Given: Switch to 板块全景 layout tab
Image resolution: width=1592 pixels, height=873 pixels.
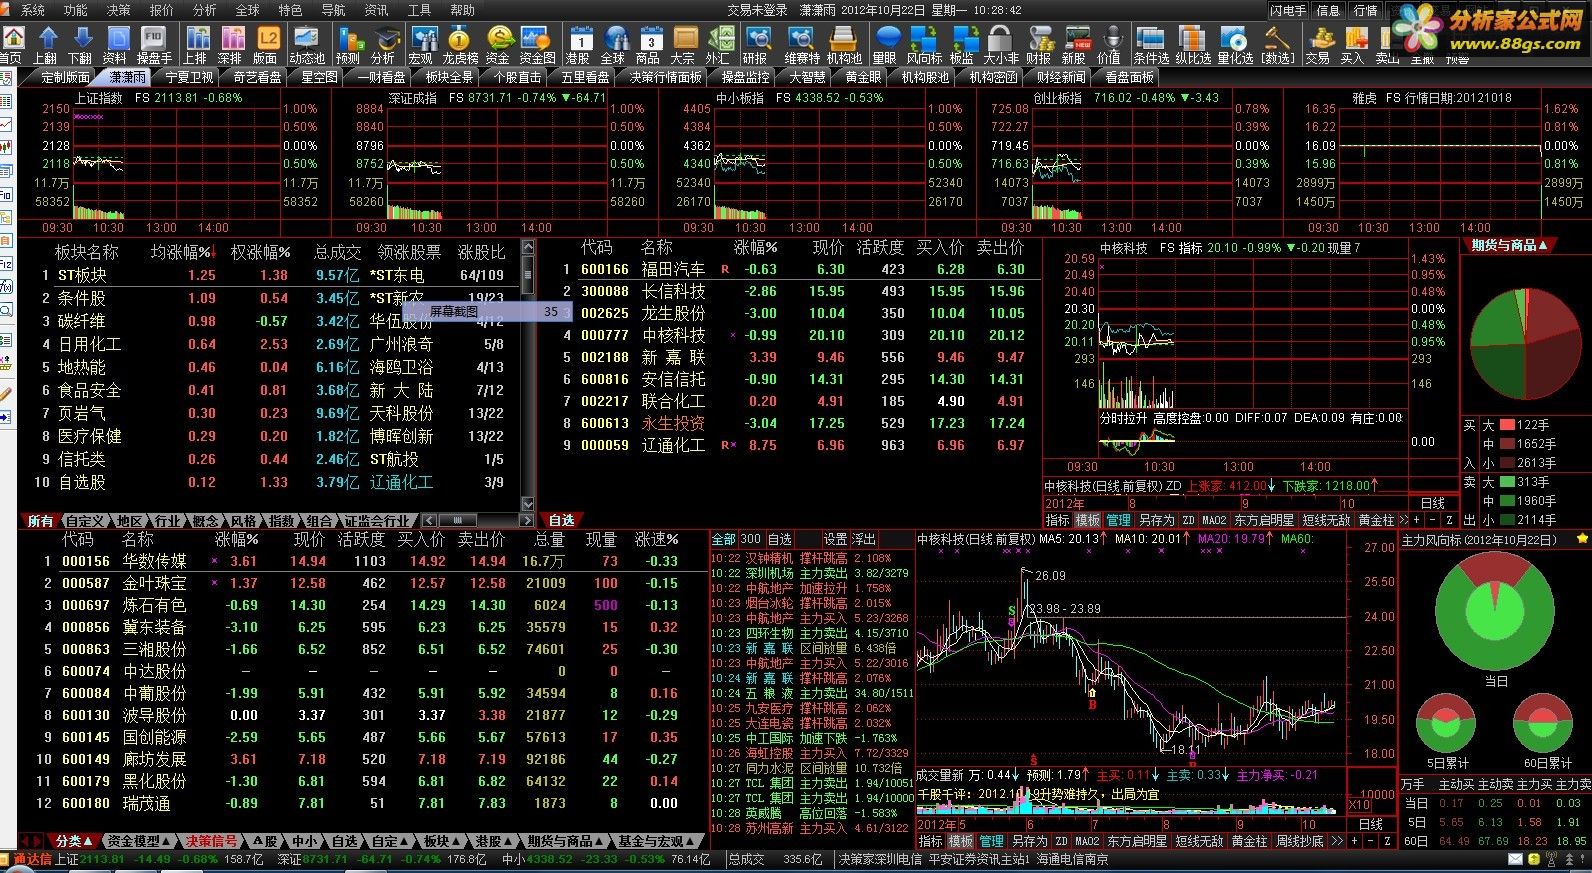Looking at the screenshot, I should click(x=449, y=77).
